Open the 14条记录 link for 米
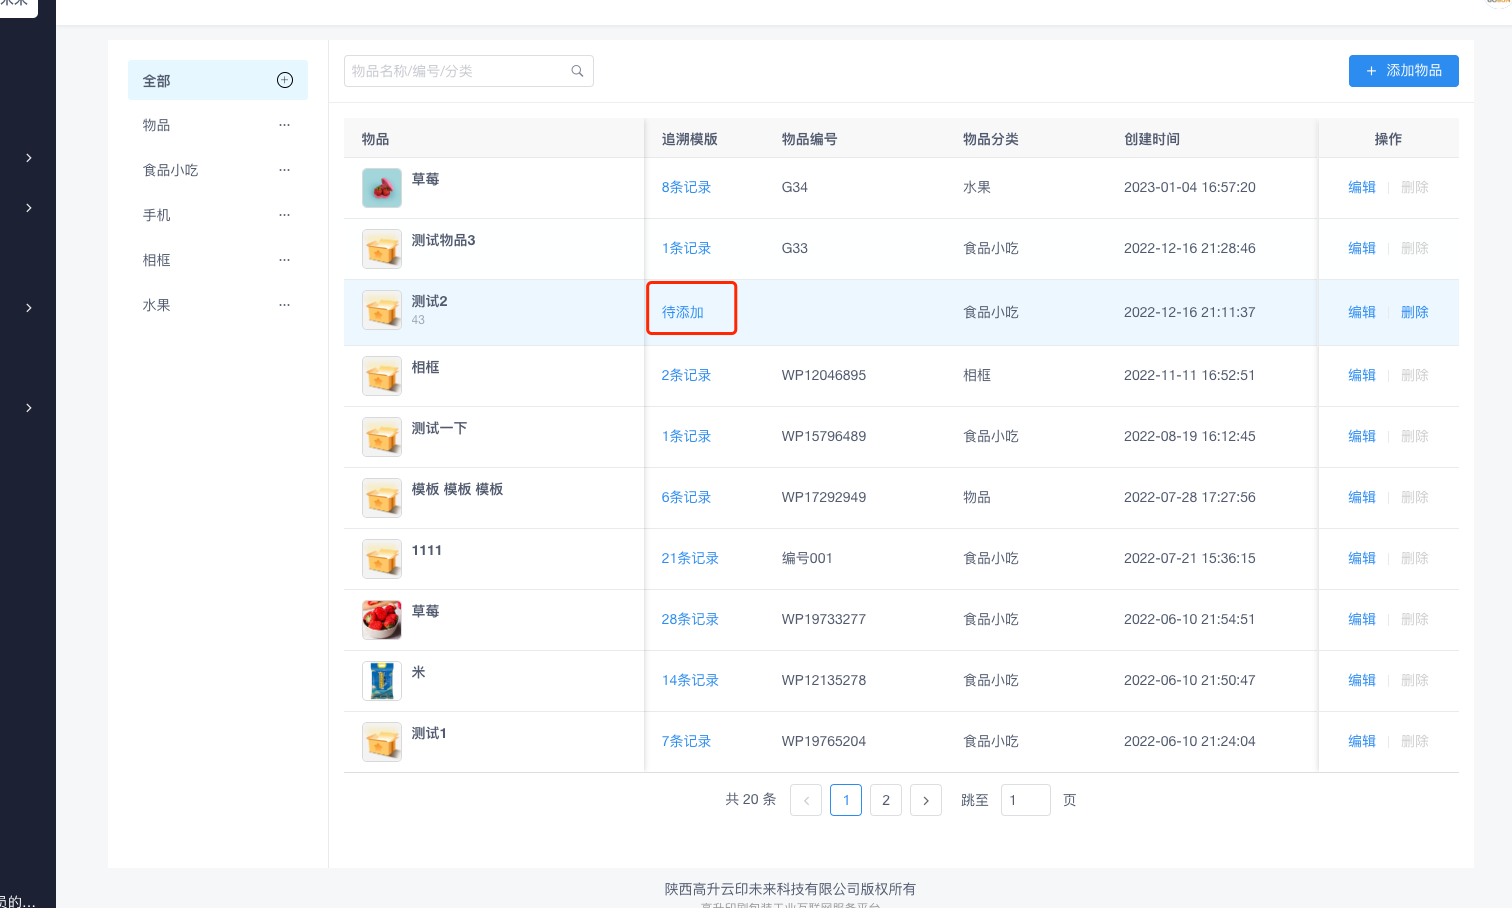This screenshot has height=908, width=1512. (690, 680)
